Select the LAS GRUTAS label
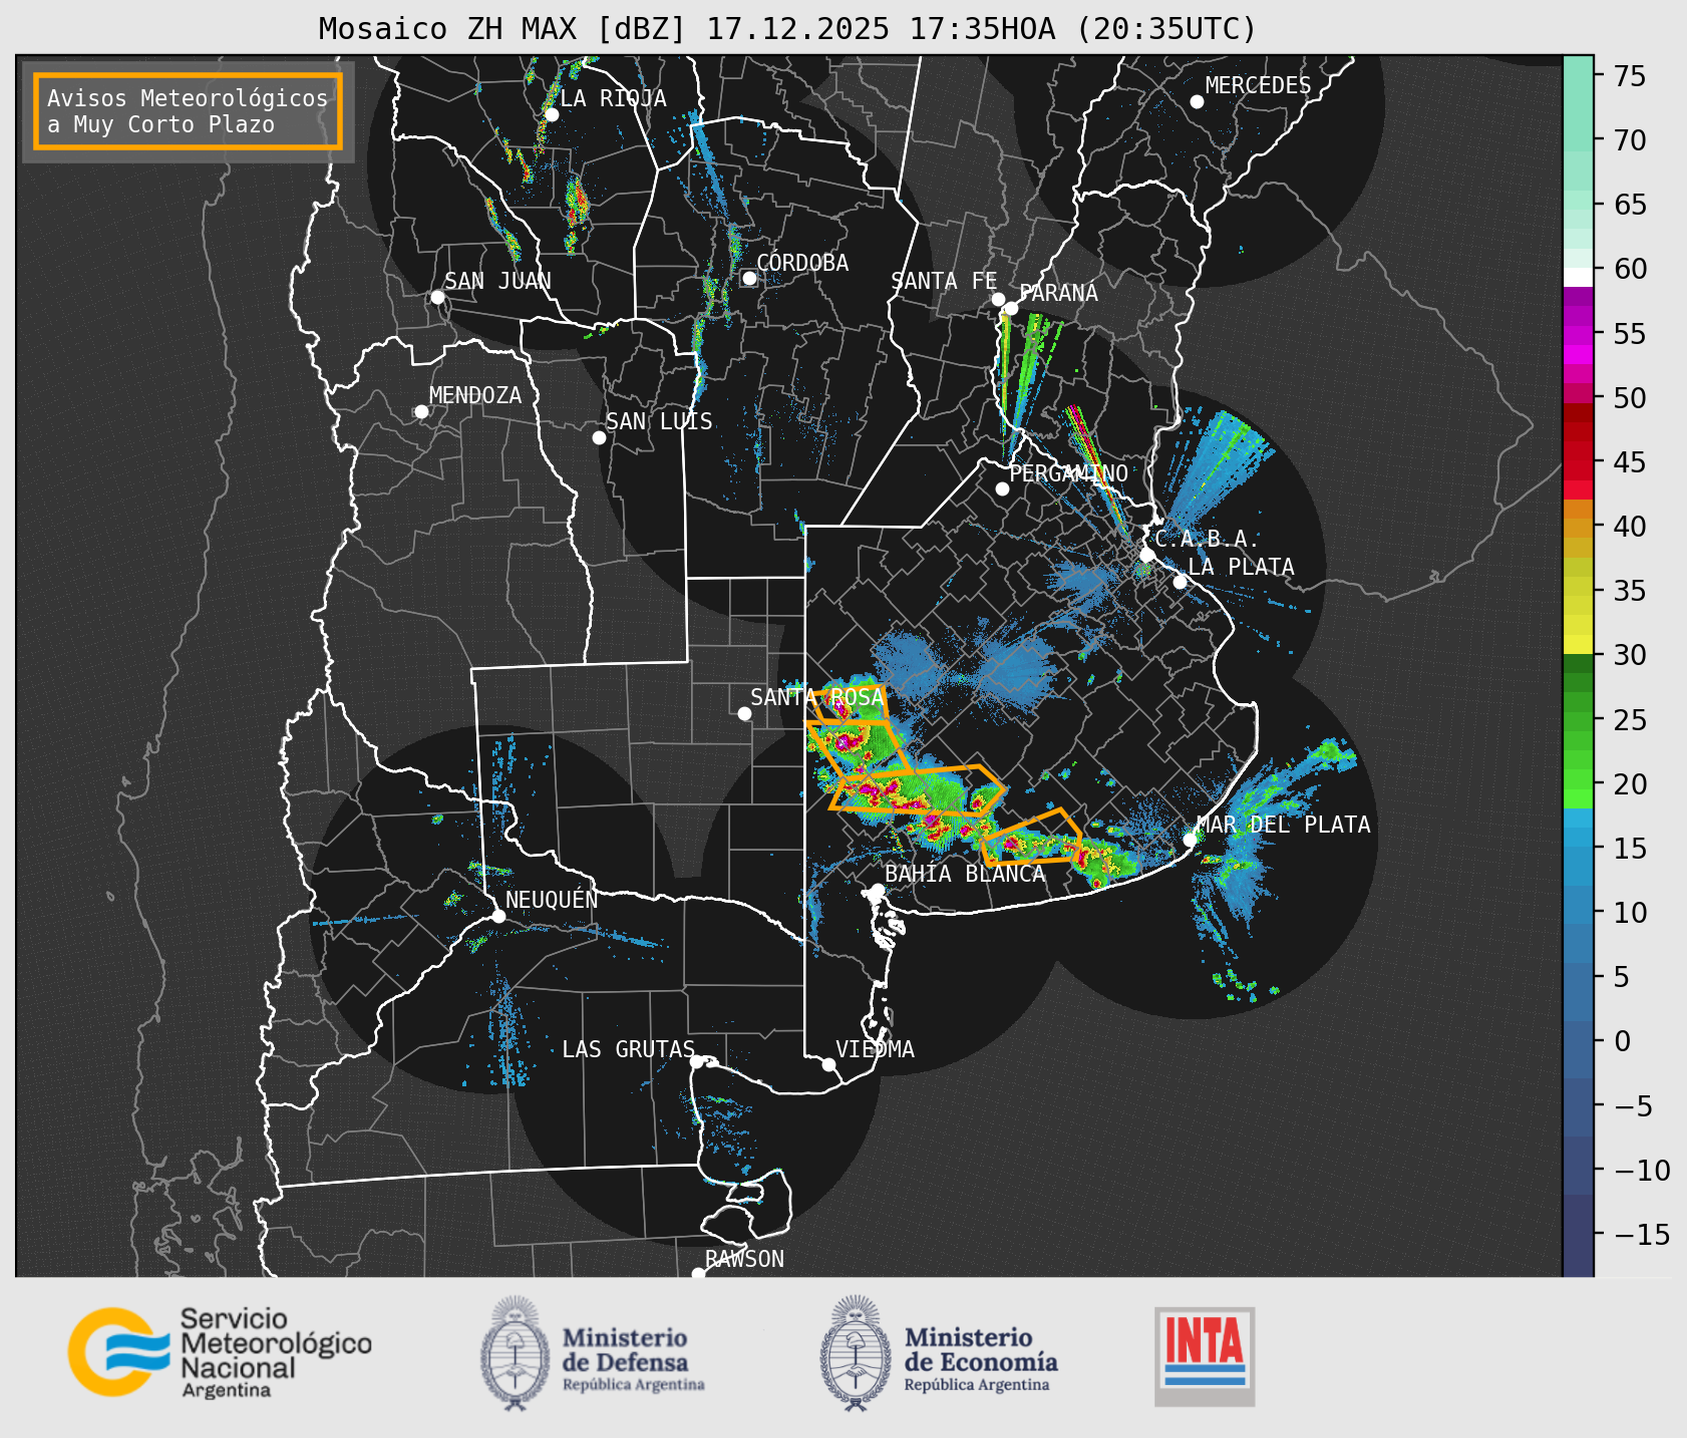The height and width of the screenshot is (1438, 1687). click(628, 1049)
